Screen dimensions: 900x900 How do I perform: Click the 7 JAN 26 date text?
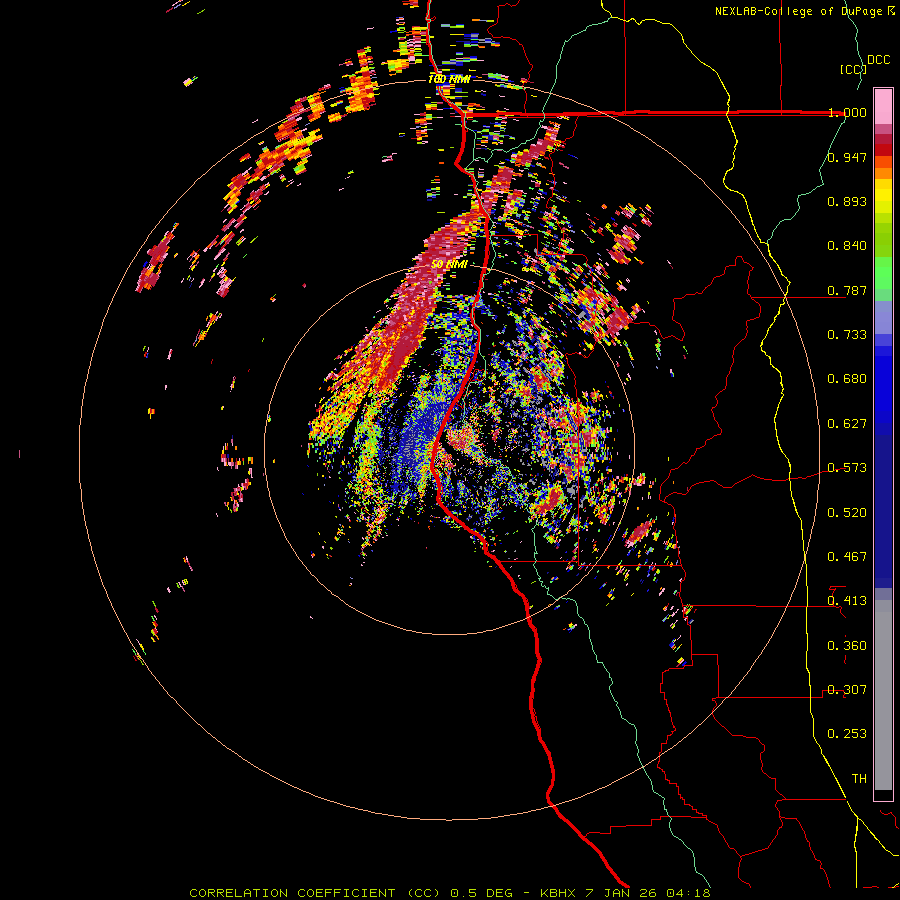tap(620, 893)
